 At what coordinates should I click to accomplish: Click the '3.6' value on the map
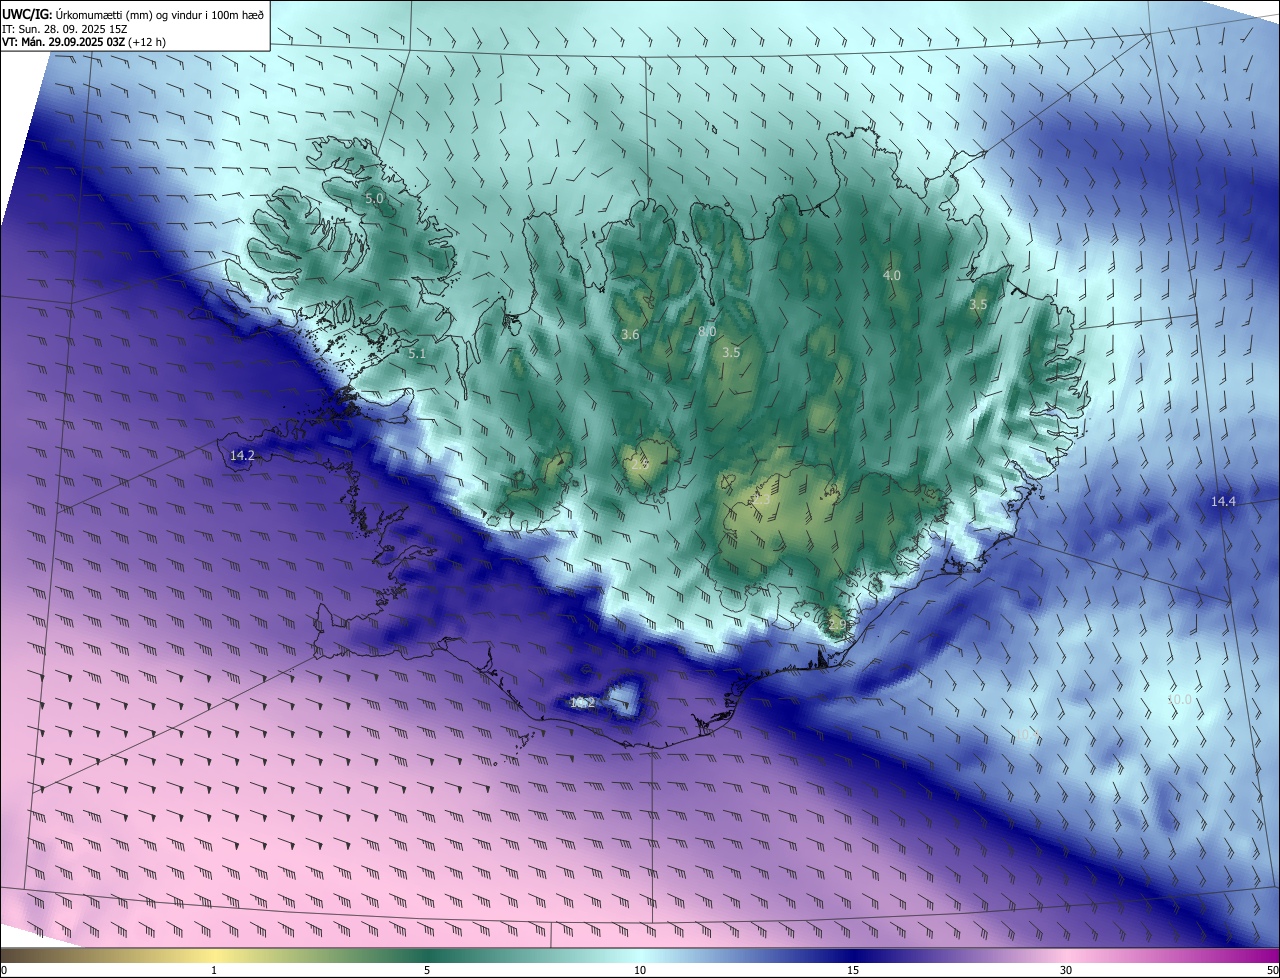click(x=630, y=334)
